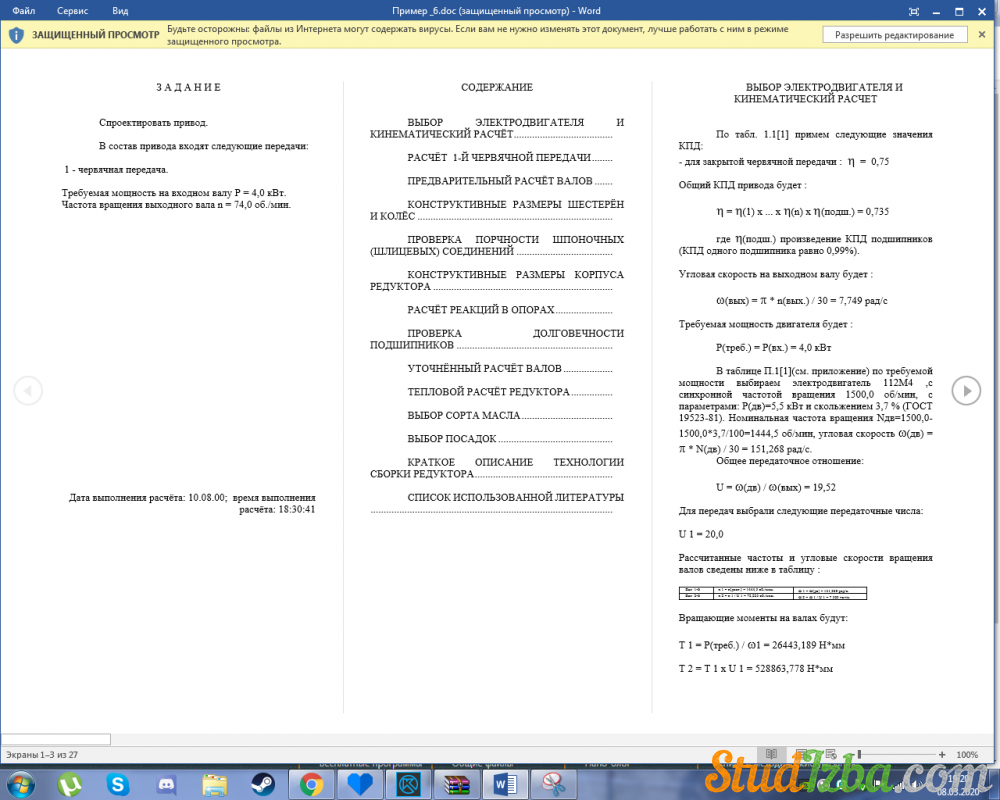Open the Файл menu
The image size is (1000, 800).
point(24,11)
